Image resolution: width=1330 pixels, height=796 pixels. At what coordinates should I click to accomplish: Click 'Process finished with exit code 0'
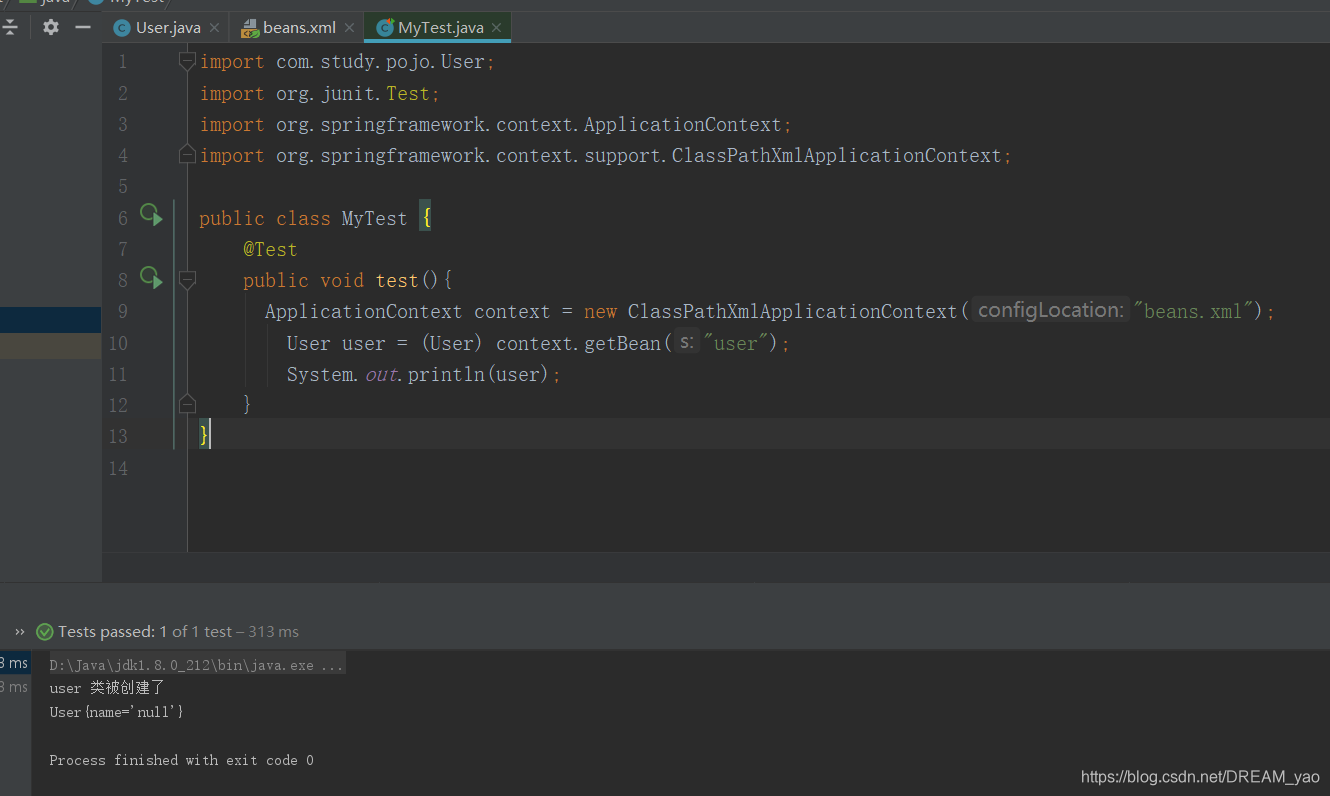click(181, 760)
